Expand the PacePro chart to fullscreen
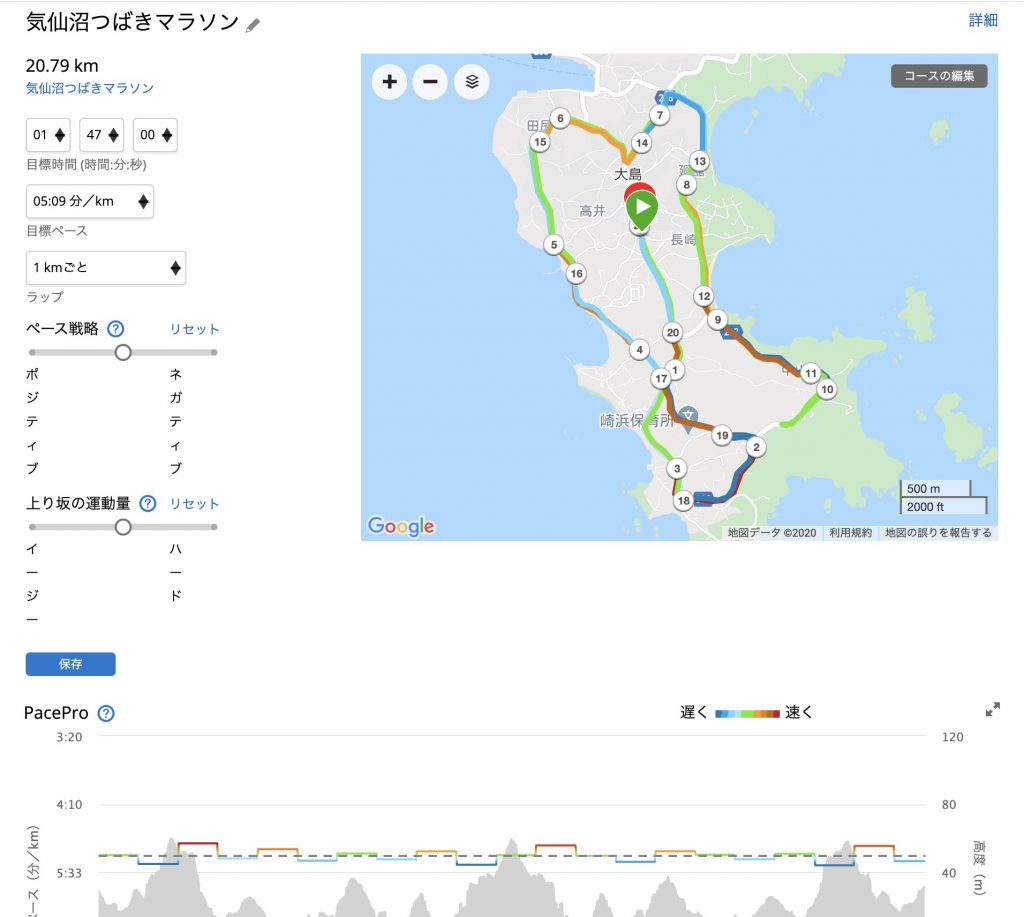1024x917 pixels. point(993,709)
